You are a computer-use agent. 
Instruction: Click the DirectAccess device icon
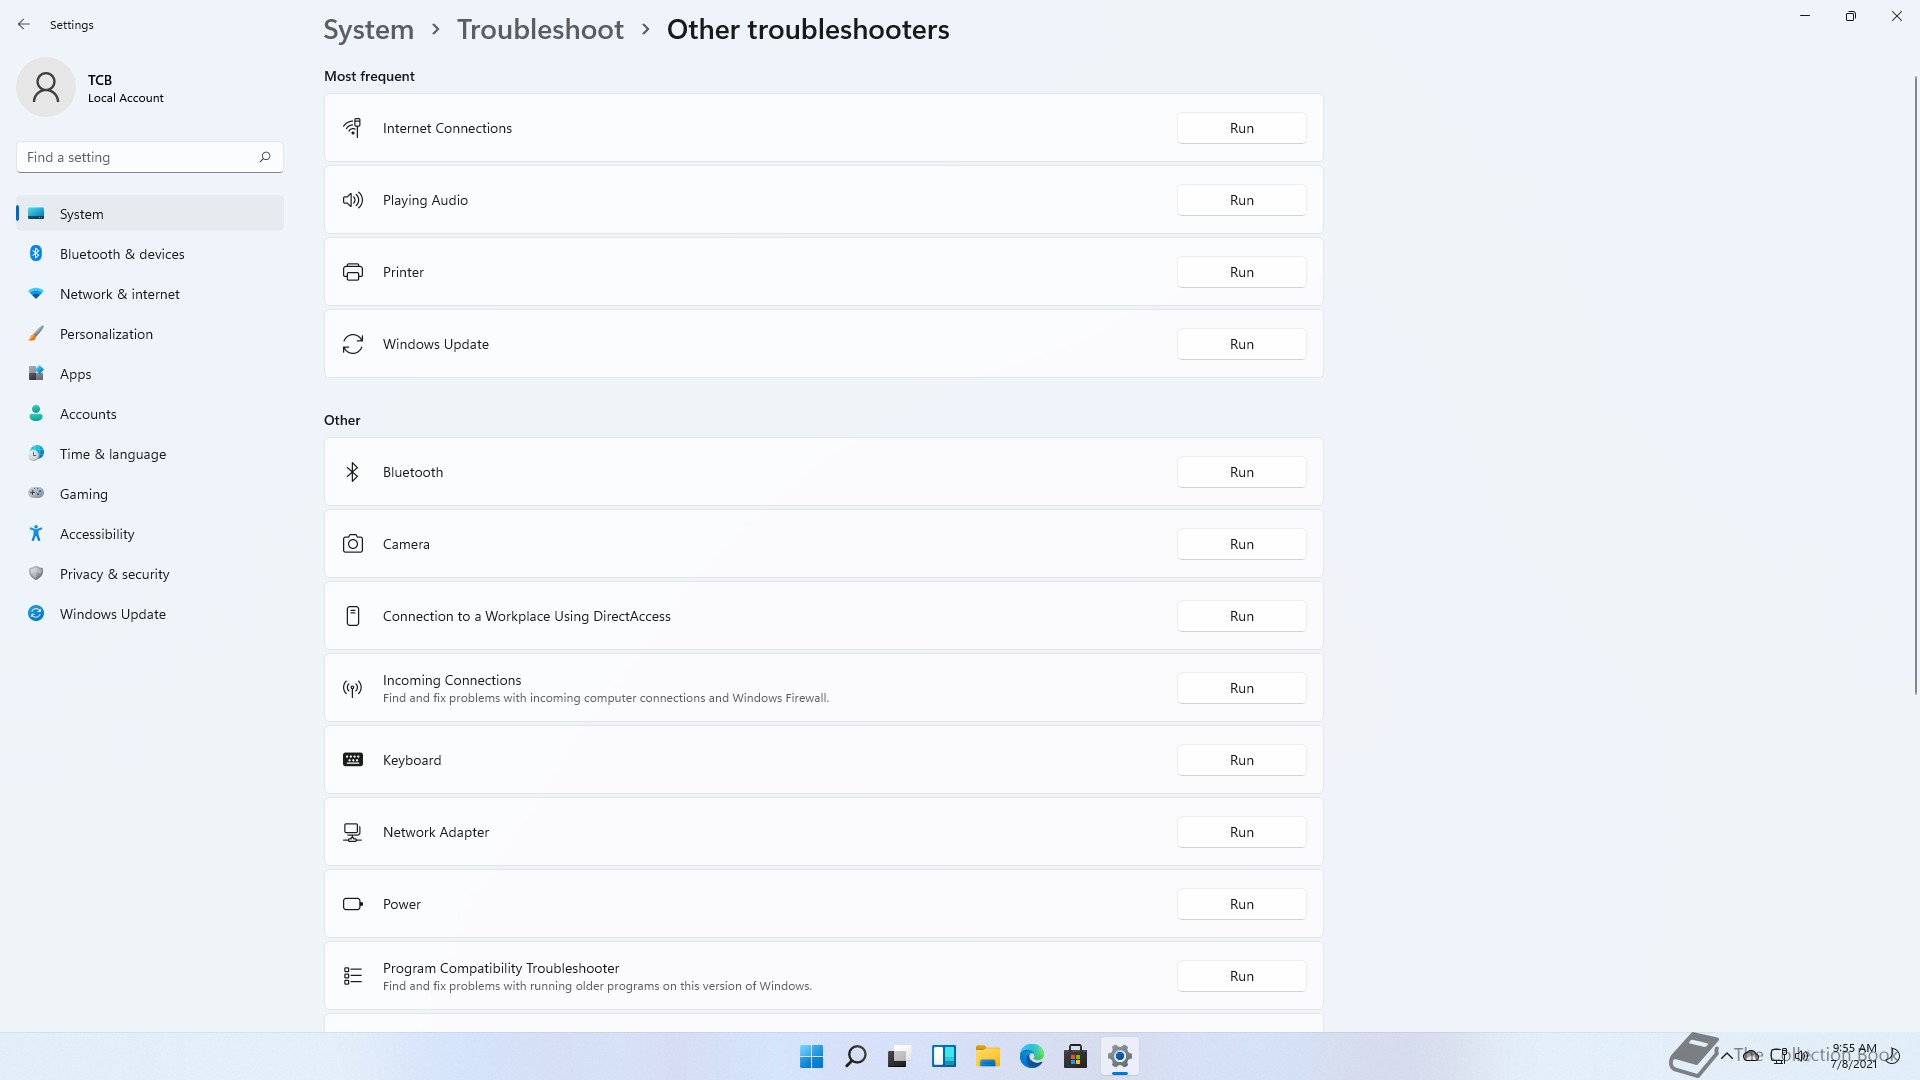pos(352,616)
